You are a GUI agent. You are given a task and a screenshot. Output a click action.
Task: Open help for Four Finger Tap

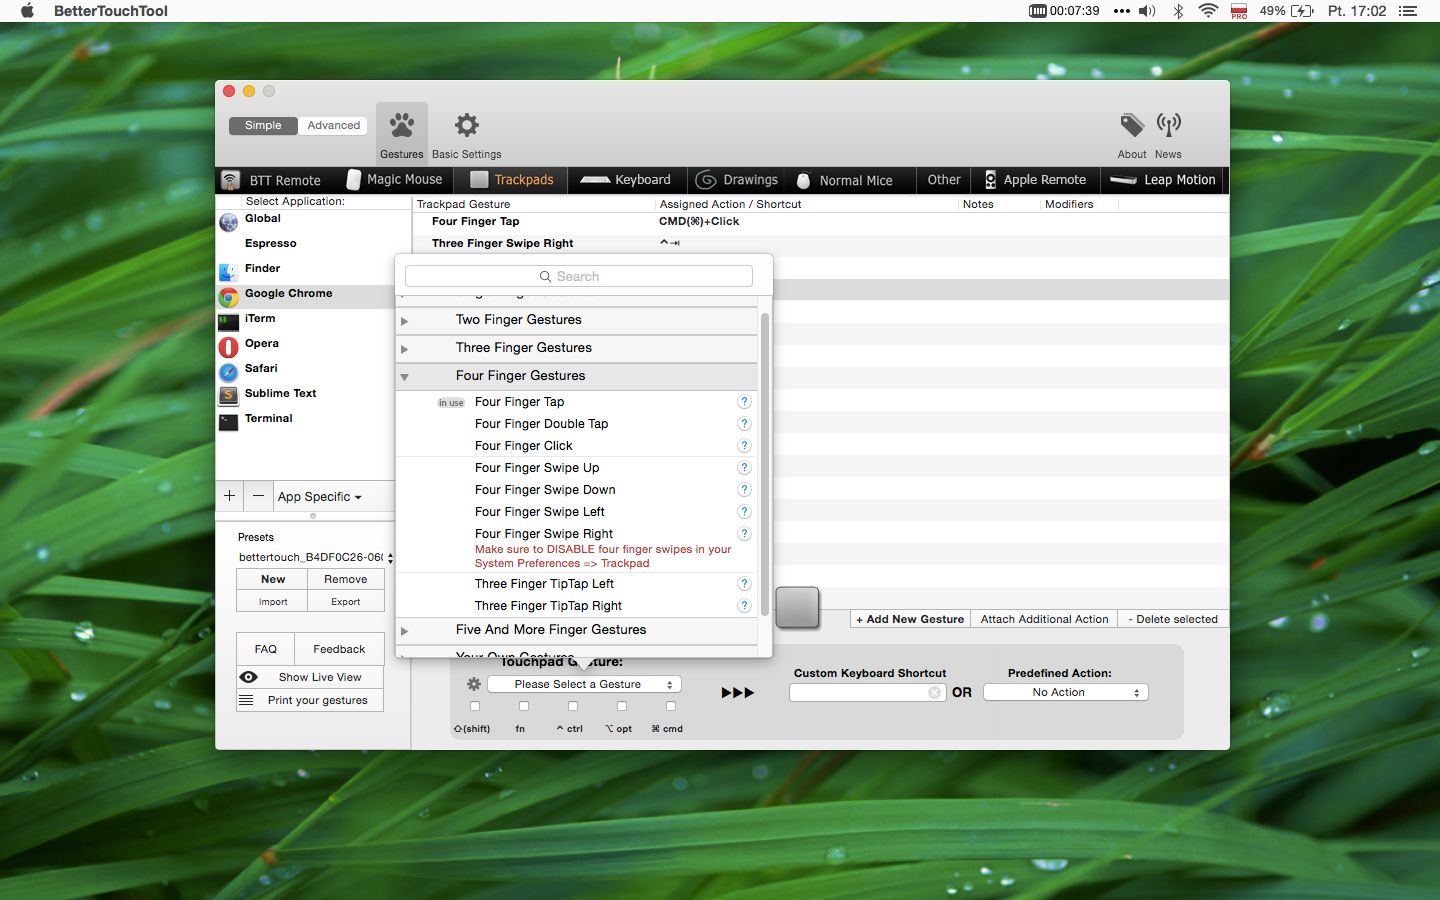744,402
